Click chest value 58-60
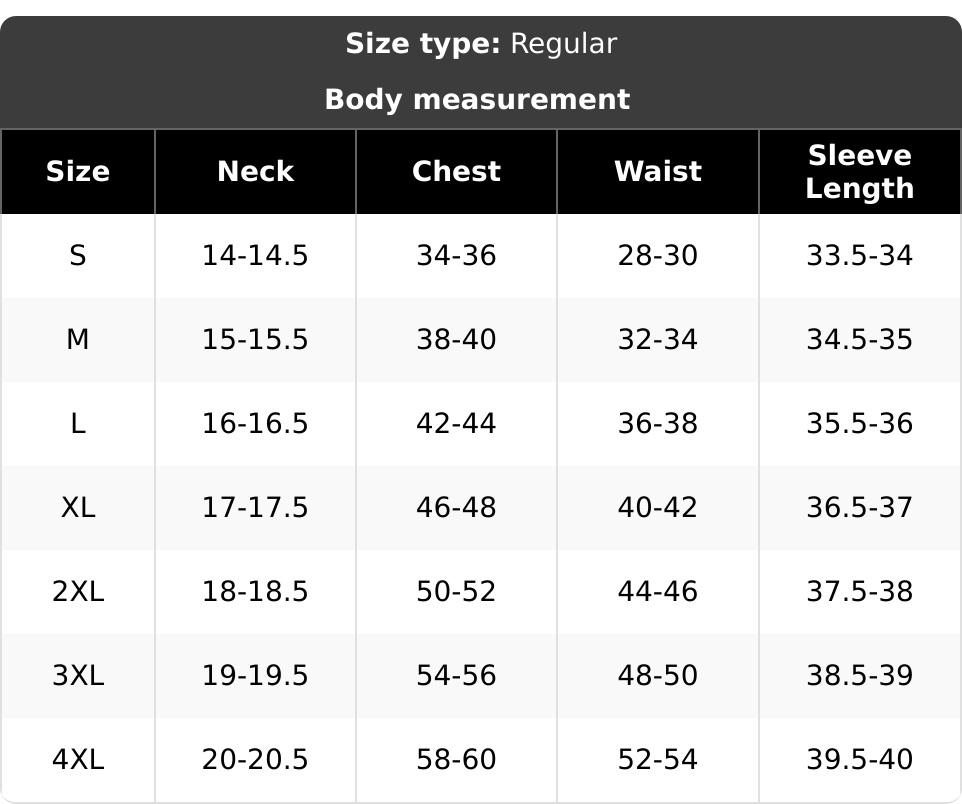Image resolution: width=962 pixels, height=804 pixels. coord(456,760)
